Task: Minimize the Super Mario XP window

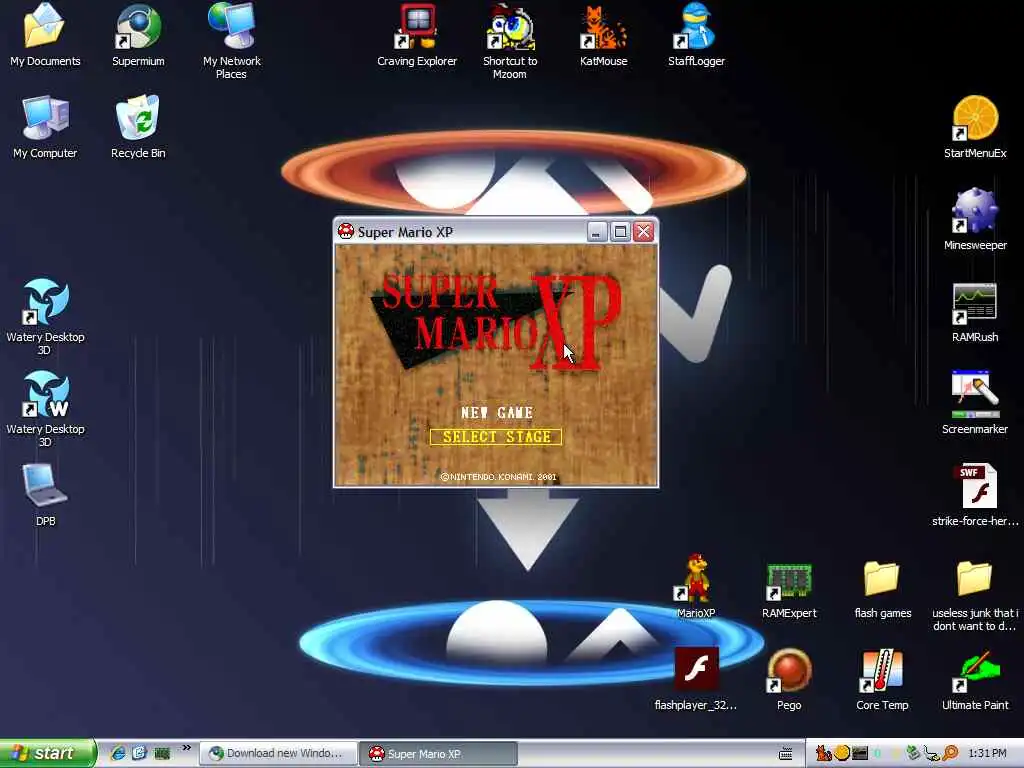Action: point(596,232)
